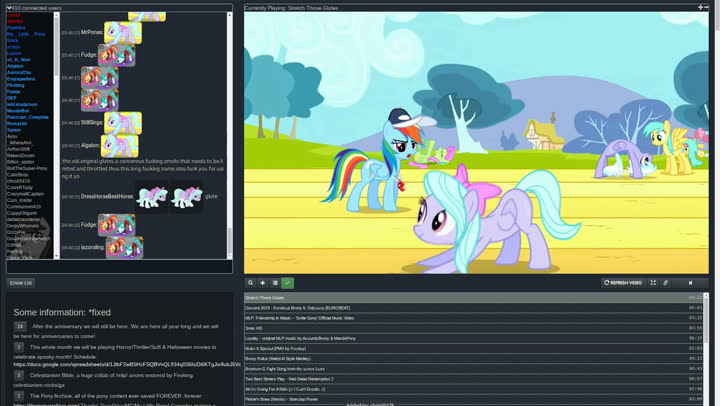Select the 'Smile HD' playlist entry
Viewport: 720px width, 406px height.
coord(473,328)
